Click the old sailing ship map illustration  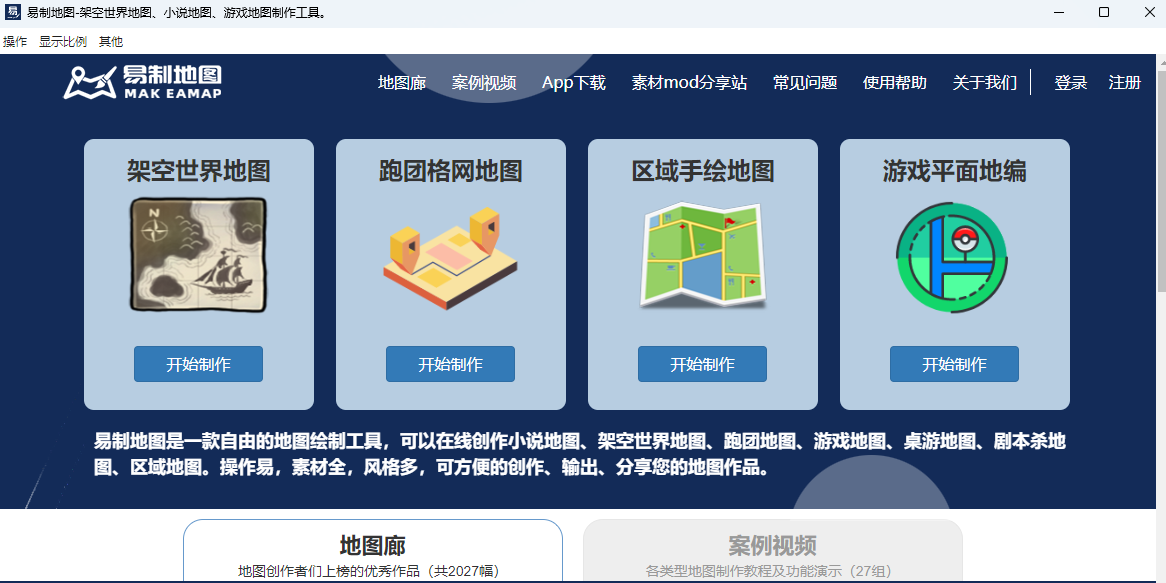click(x=198, y=255)
